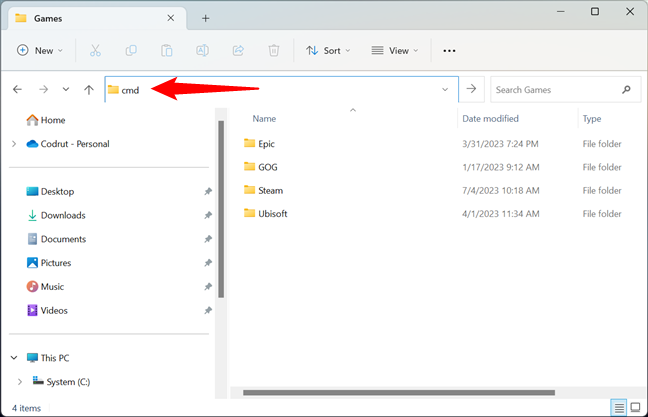Screen dimensions: 648x417
Task: Go up one folder level
Action: pyautogui.click(x=89, y=89)
